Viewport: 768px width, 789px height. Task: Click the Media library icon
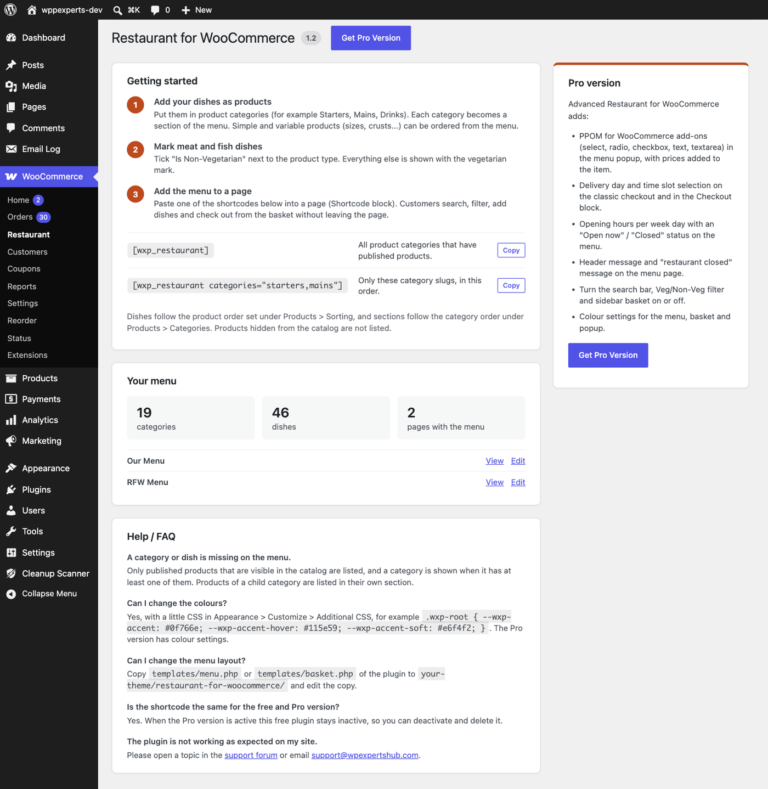pyautogui.click(x=11, y=86)
